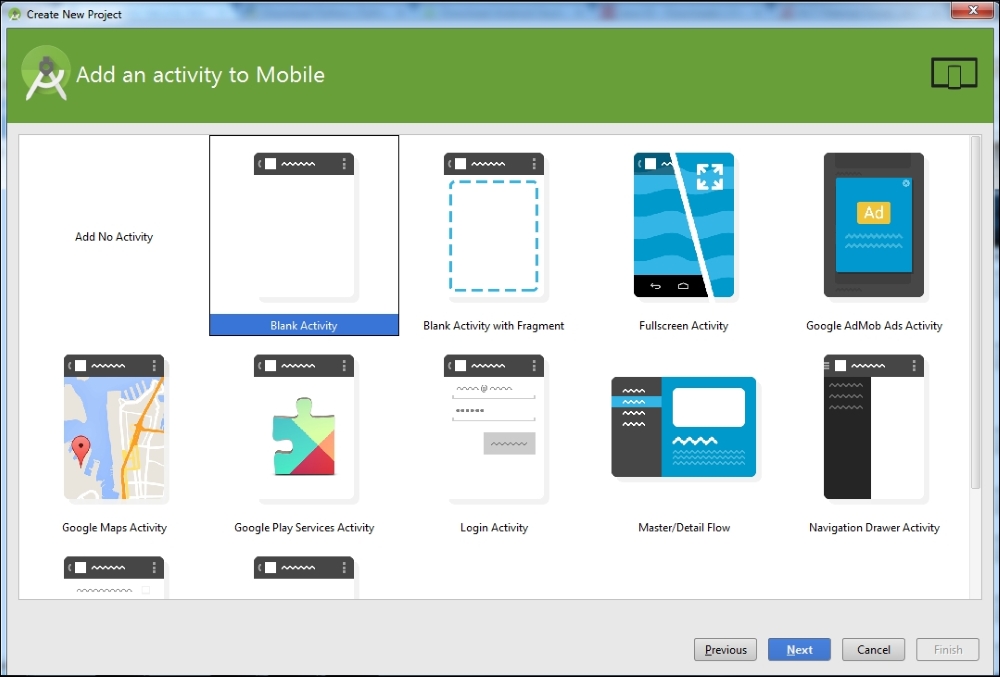Screen dimensions: 1000x677
Task: Click the device form factor icon in header
Action: click(953, 73)
